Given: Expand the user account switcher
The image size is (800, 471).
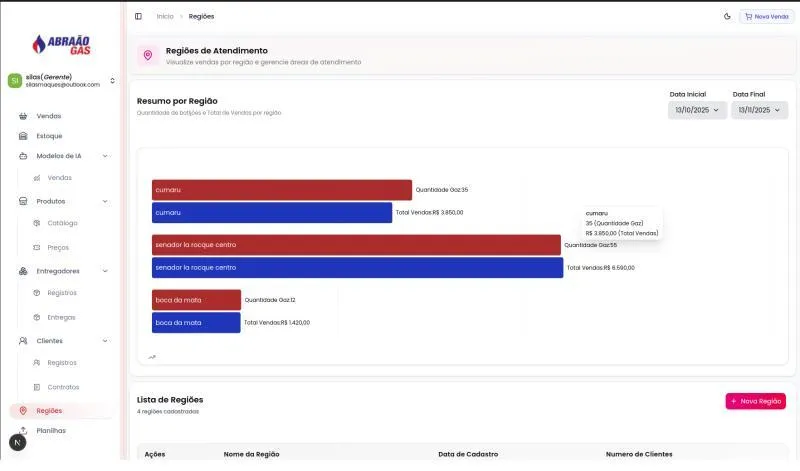Looking at the screenshot, I should (112, 81).
